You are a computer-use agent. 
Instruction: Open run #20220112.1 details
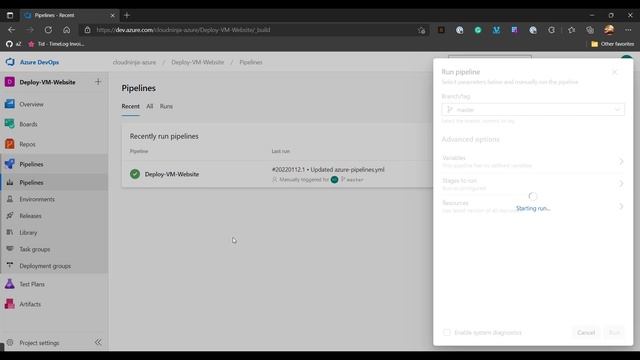click(x=328, y=169)
